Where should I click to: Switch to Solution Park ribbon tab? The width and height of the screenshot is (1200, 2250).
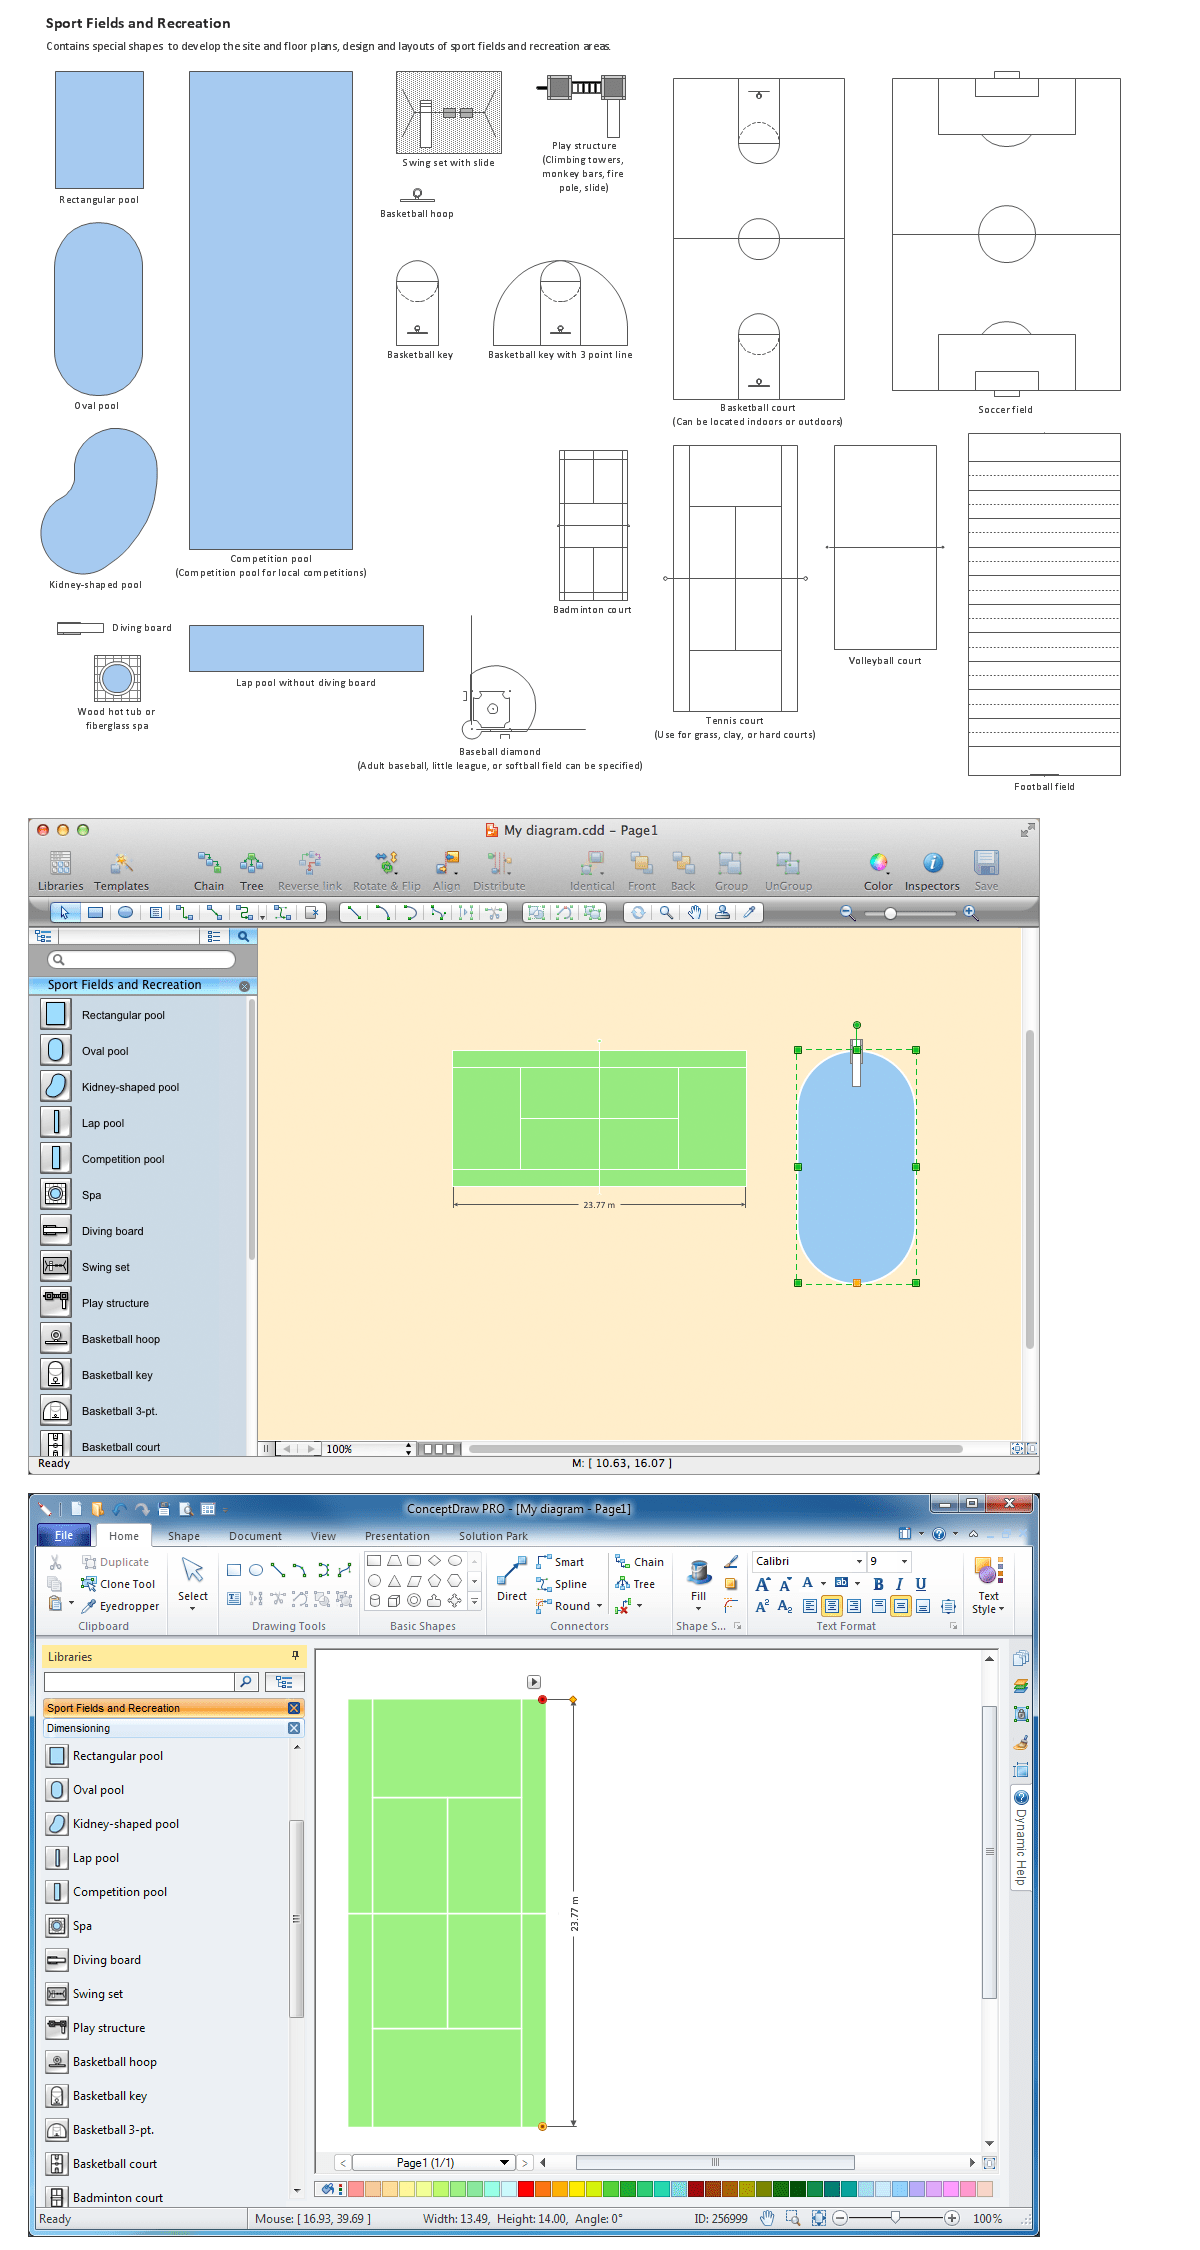[x=493, y=1536]
